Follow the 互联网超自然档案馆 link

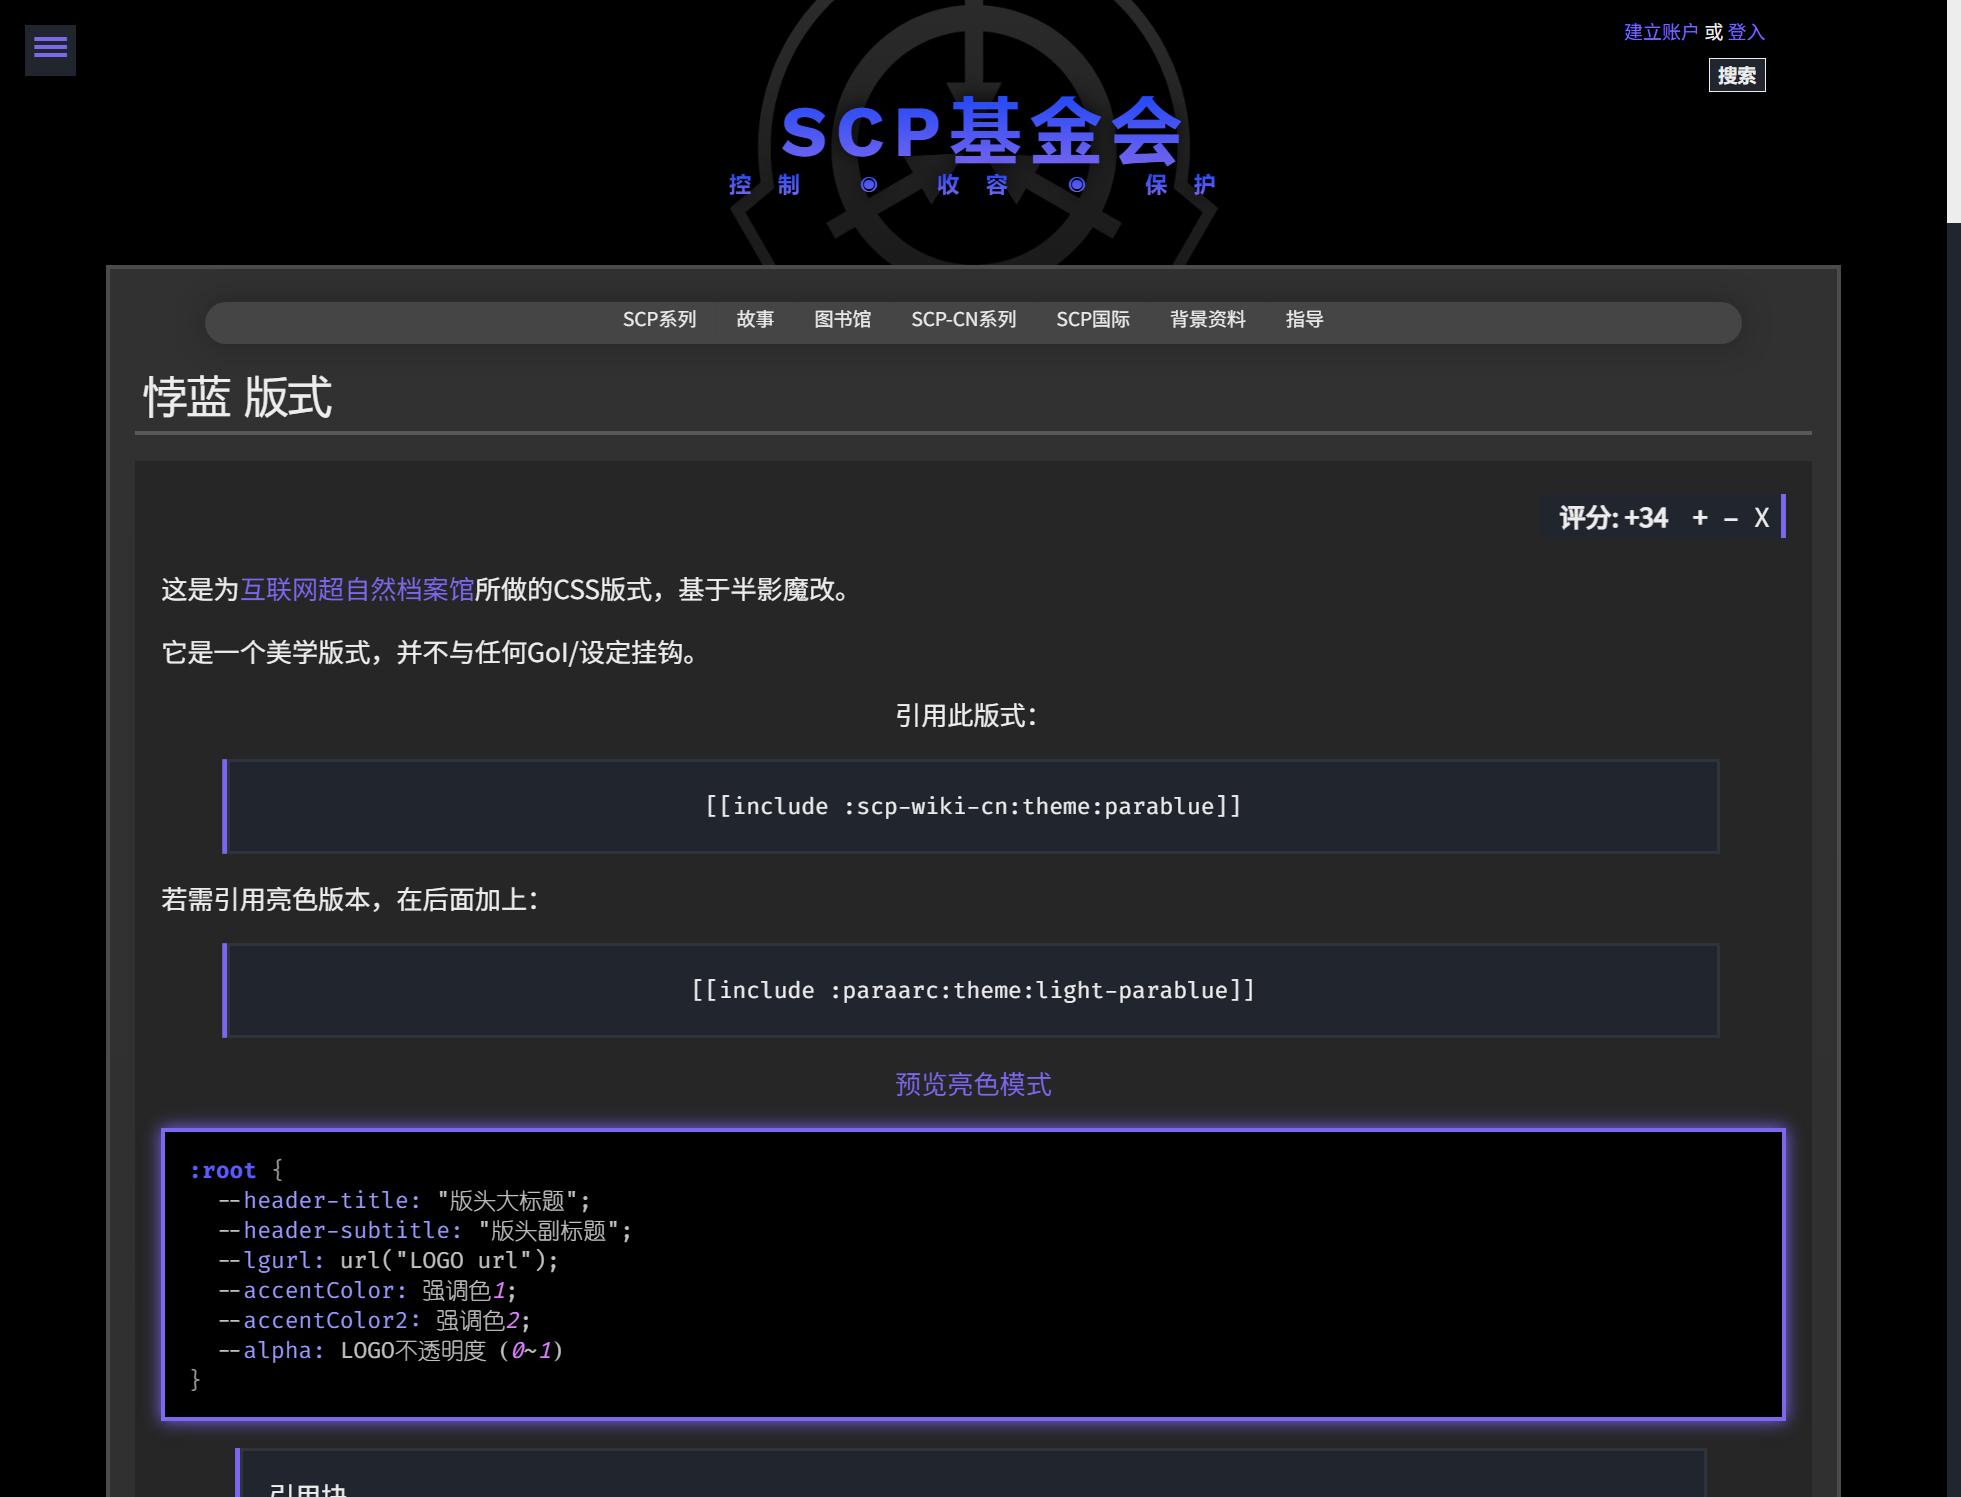point(357,589)
